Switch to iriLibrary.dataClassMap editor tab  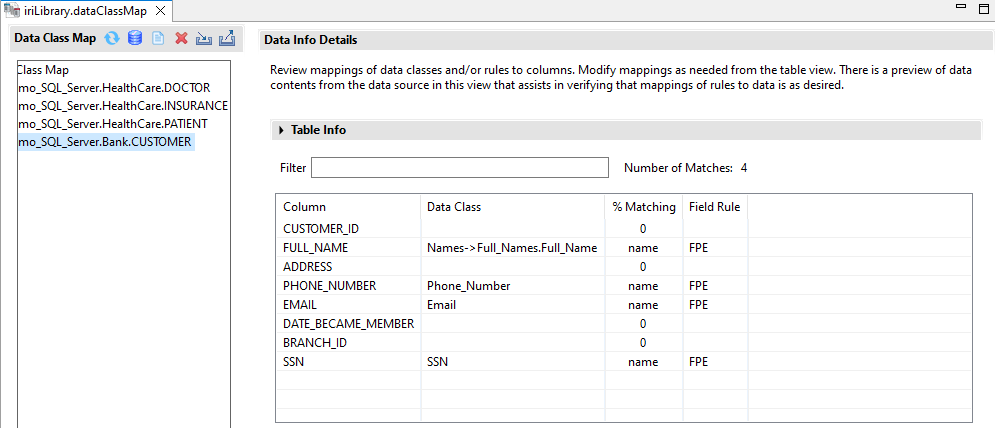(81, 10)
